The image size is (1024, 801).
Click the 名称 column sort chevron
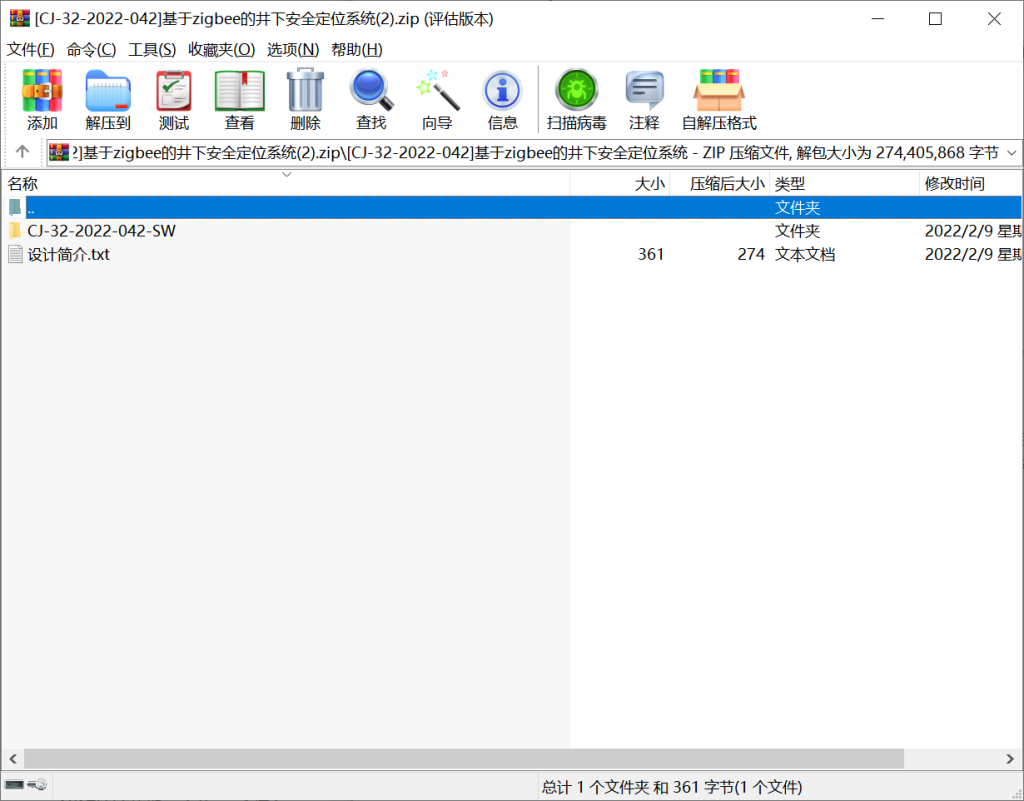pyautogui.click(x=287, y=173)
